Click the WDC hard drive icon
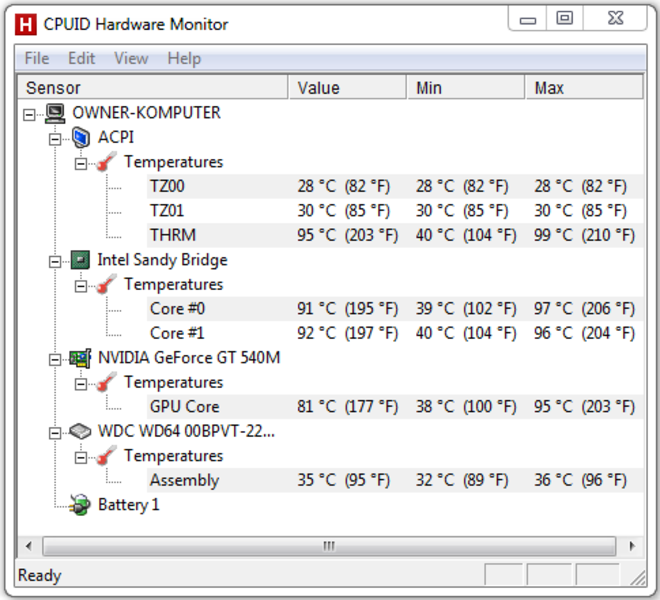 point(80,432)
